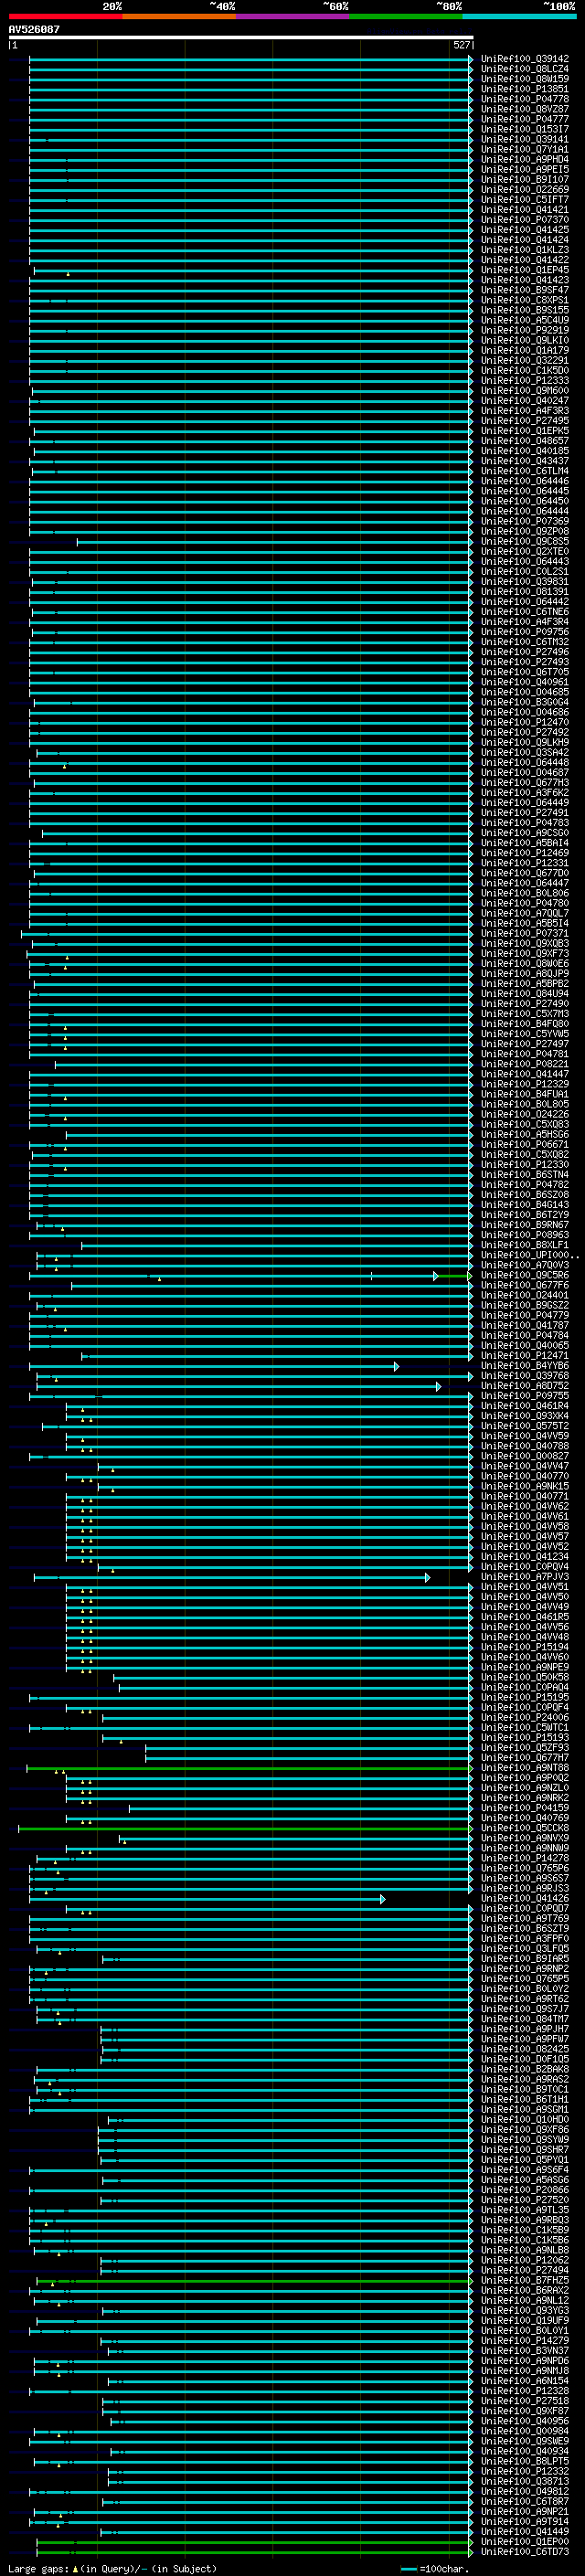This screenshot has height=2576, width=585.
Task: Click the white query sequence ruler bar
Action: pyautogui.click(x=241, y=37)
